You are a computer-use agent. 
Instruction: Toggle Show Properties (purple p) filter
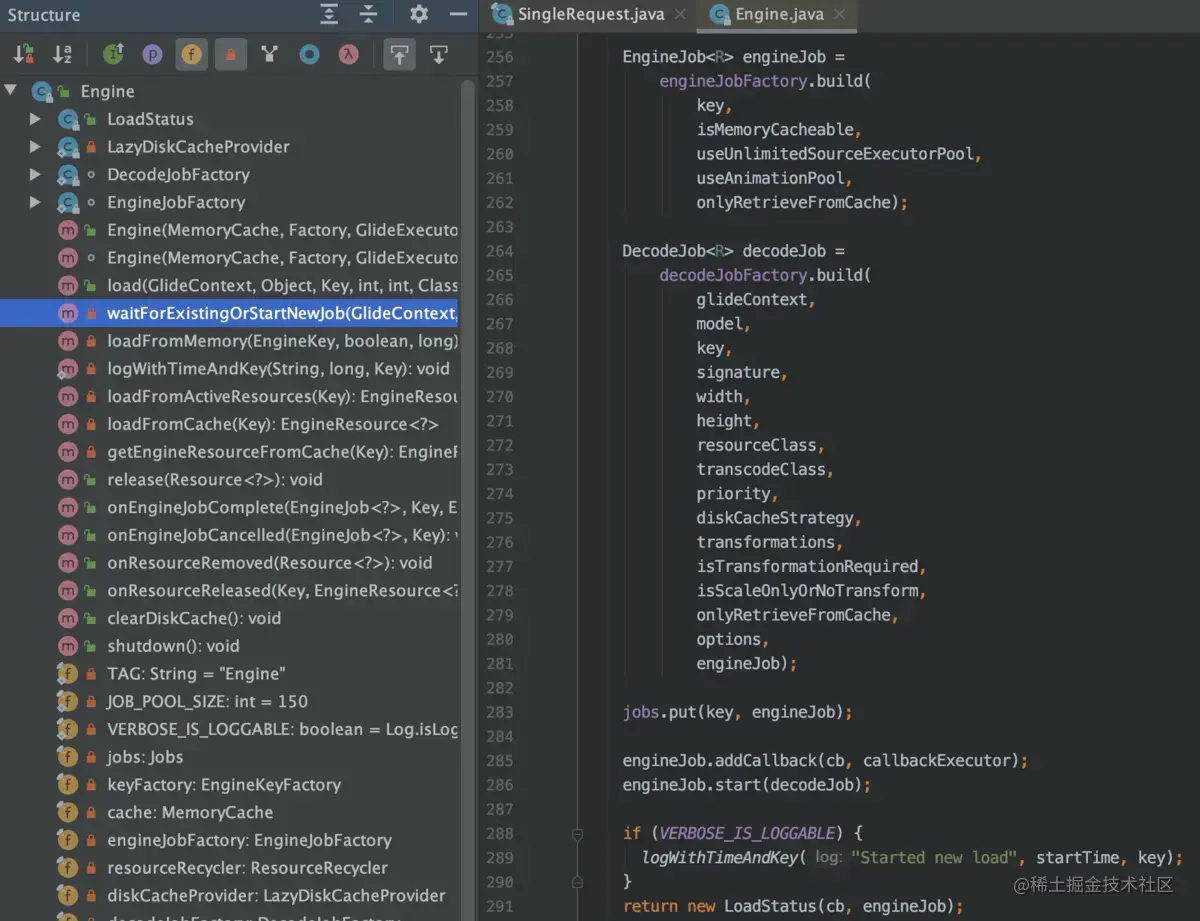click(152, 55)
